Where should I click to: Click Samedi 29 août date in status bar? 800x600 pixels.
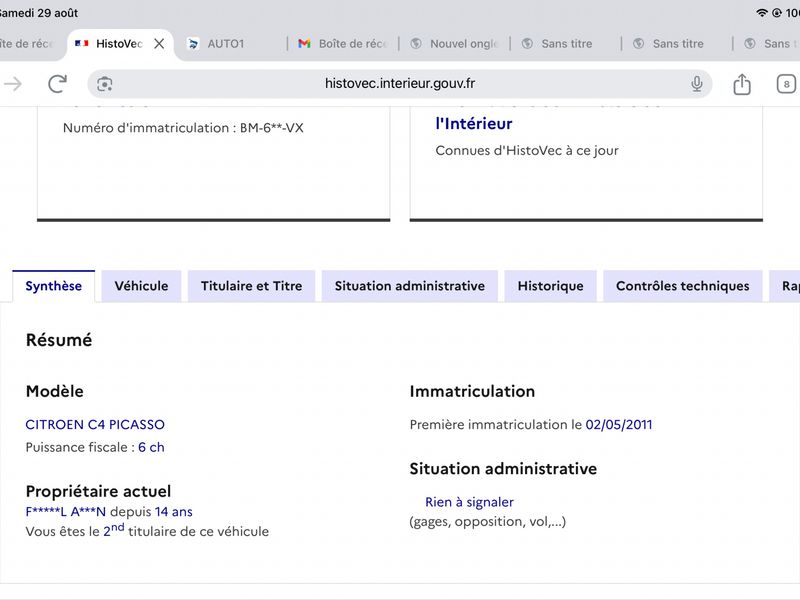[x=39, y=13]
